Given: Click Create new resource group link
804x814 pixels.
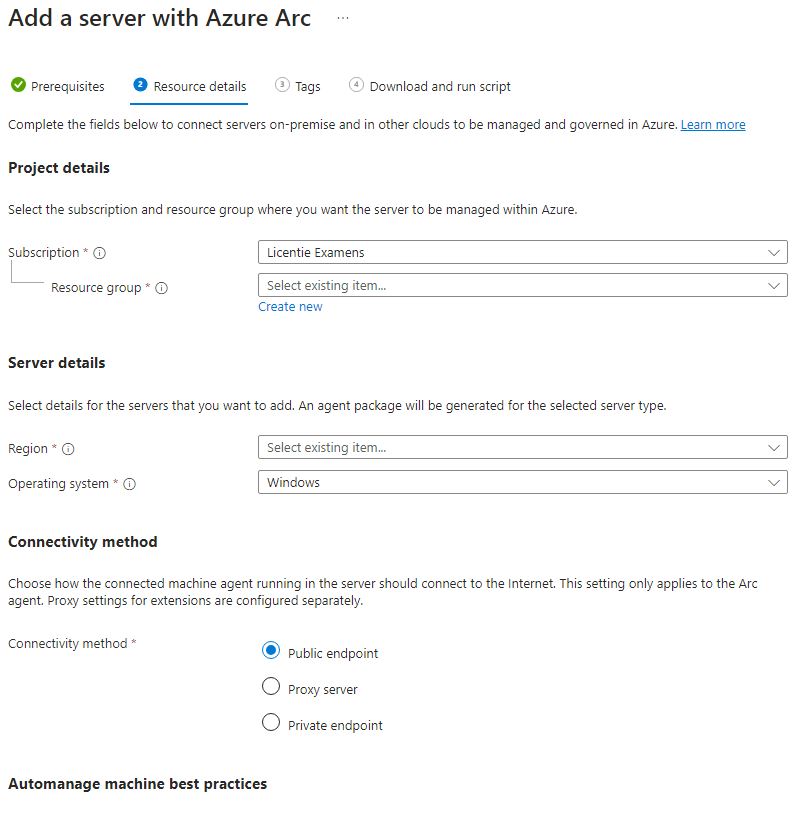Looking at the screenshot, I should tap(290, 307).
